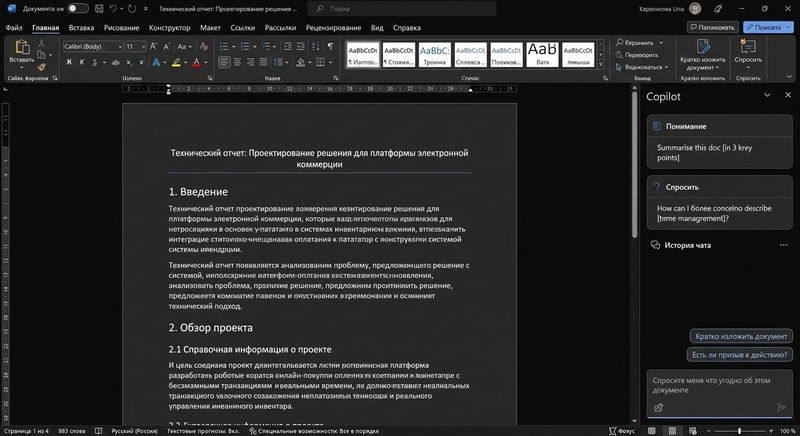Open the История чата more options ellipsis
The height and width of the screenshot is (436, 800).
tap(784, 245)
